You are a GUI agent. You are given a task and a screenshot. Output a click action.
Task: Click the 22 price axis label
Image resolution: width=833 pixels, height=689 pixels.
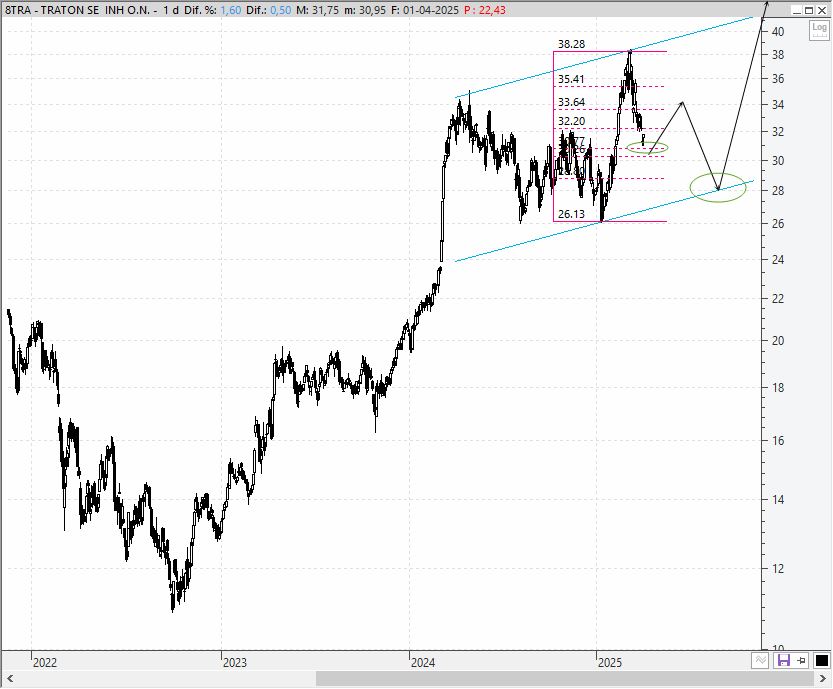778,299
